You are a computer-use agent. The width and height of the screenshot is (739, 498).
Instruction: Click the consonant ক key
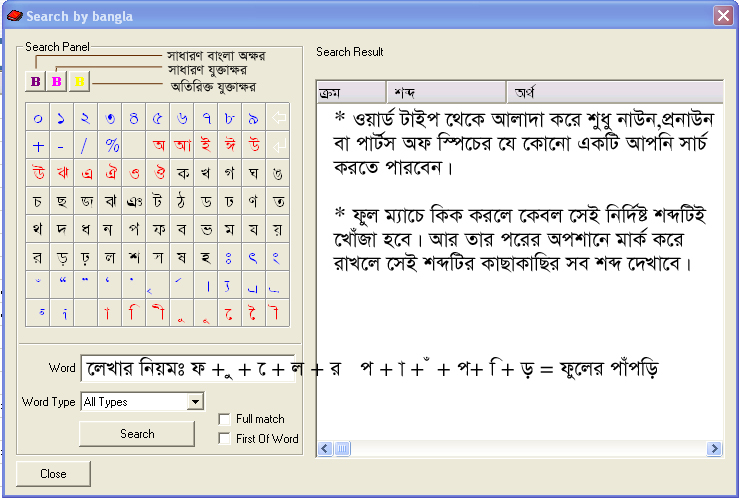(x=182, y=173)
